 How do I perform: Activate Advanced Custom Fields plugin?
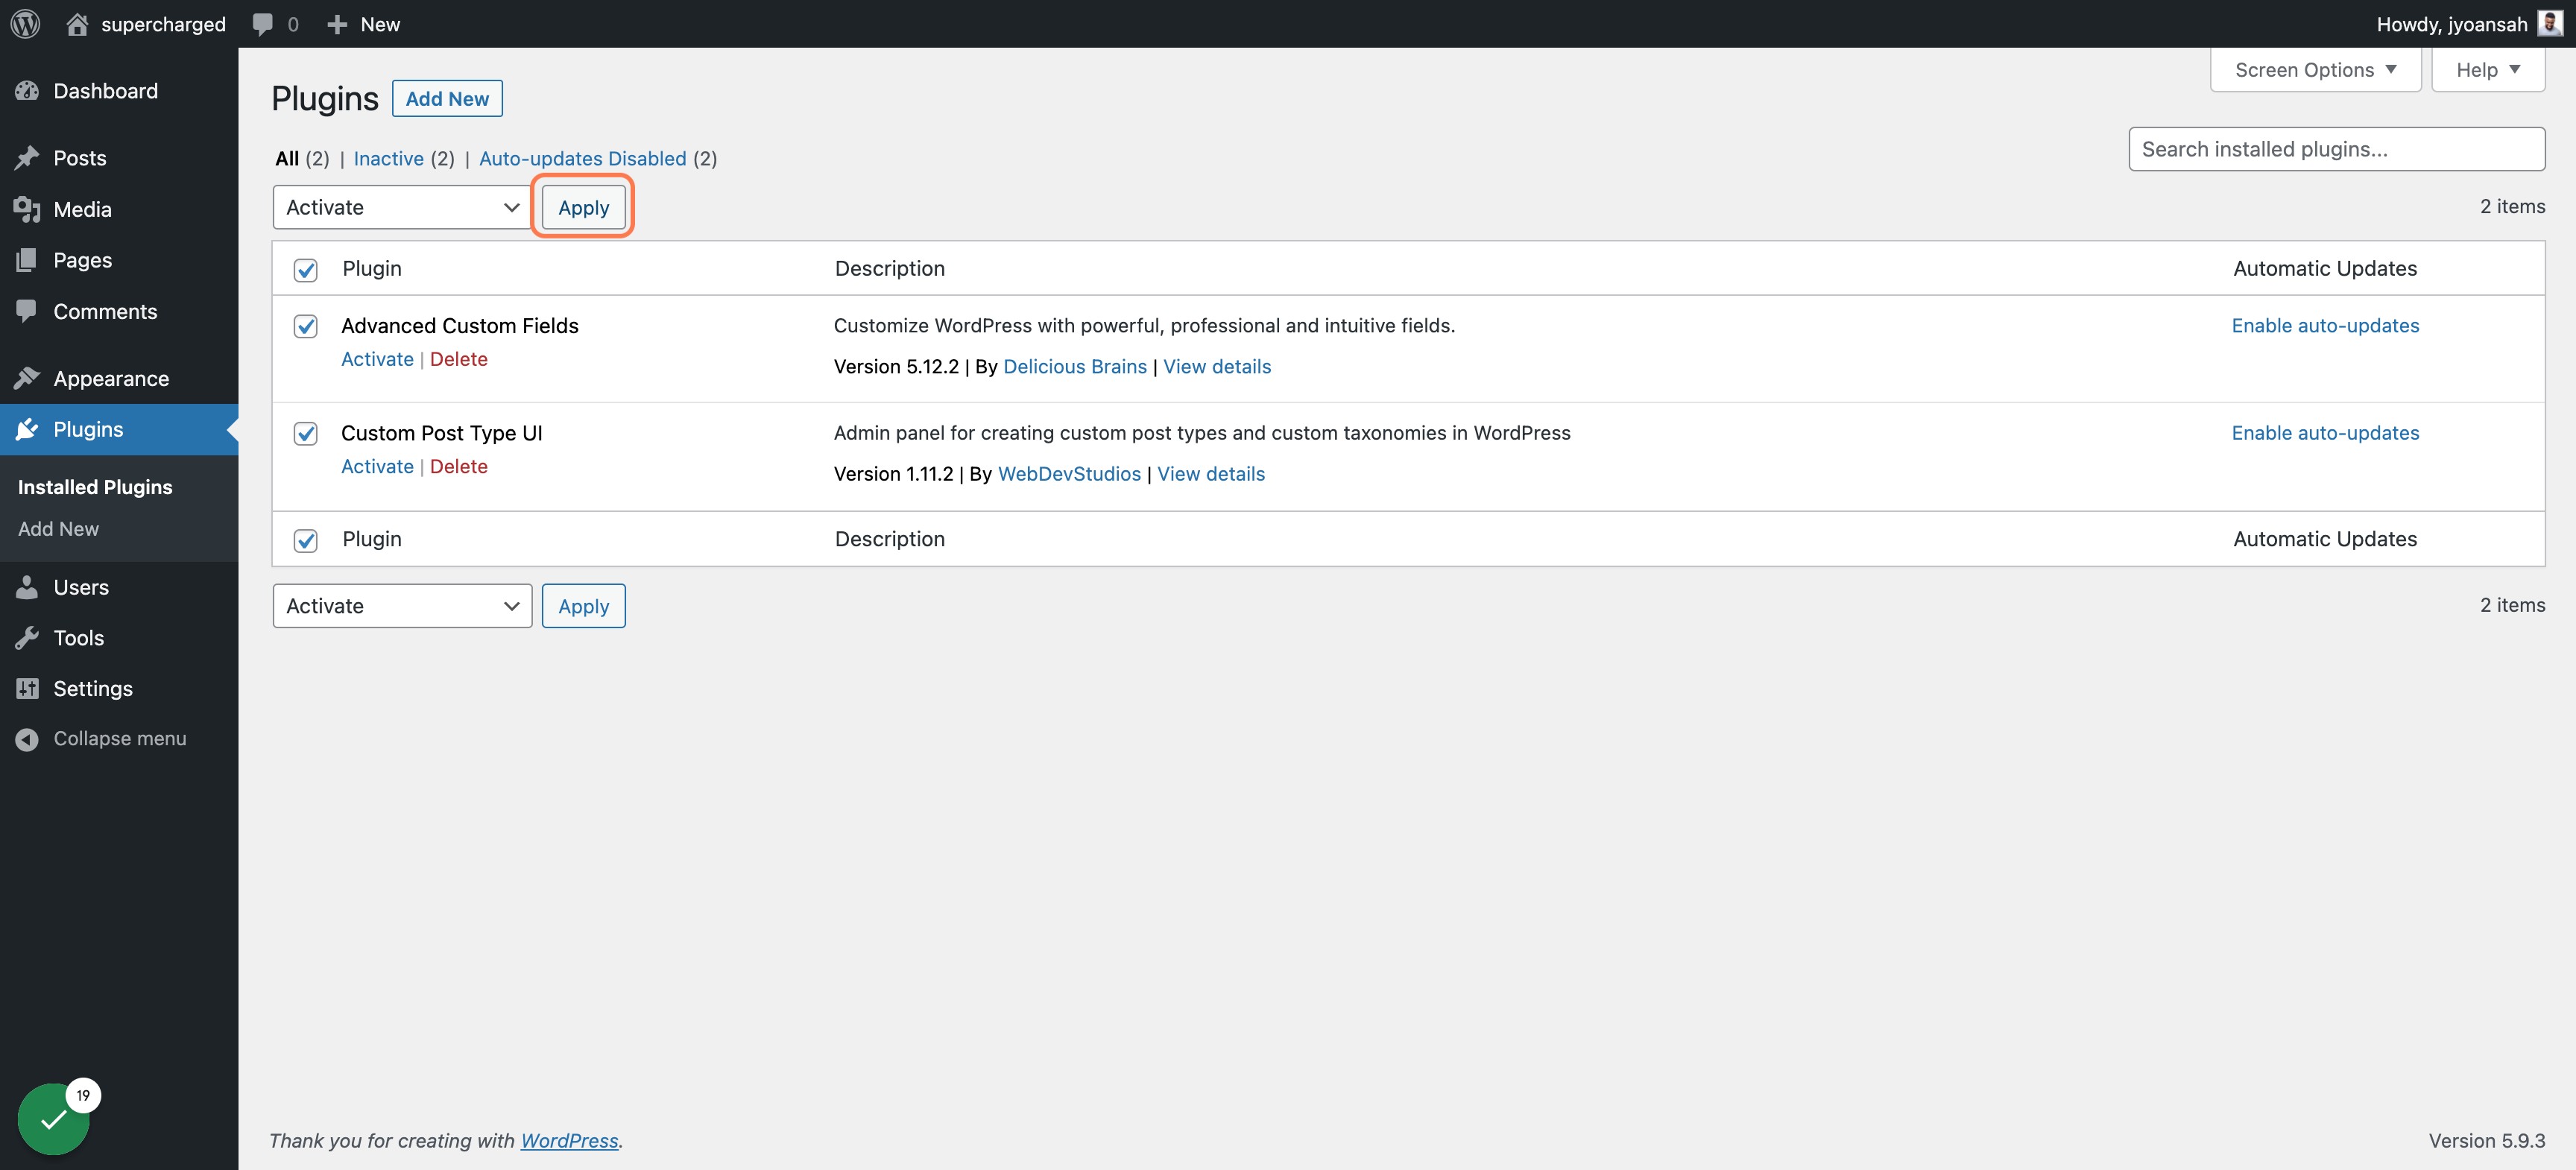point(377,359)
